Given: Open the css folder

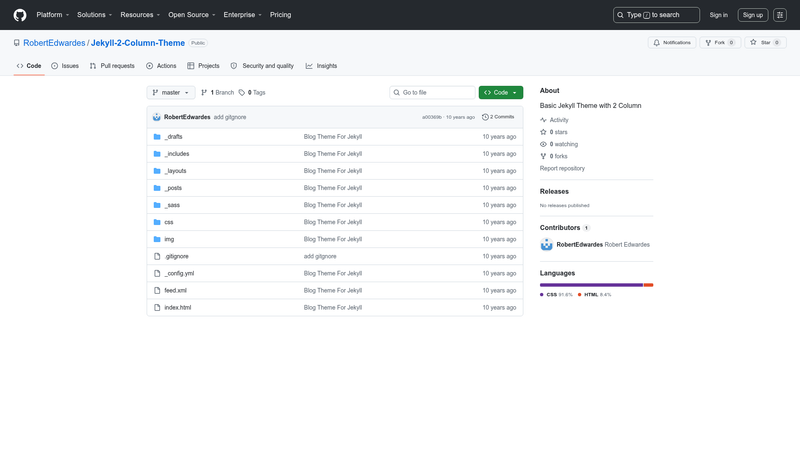Looking at the screenshot, I should pyautogui.click(x=169, y=222).
